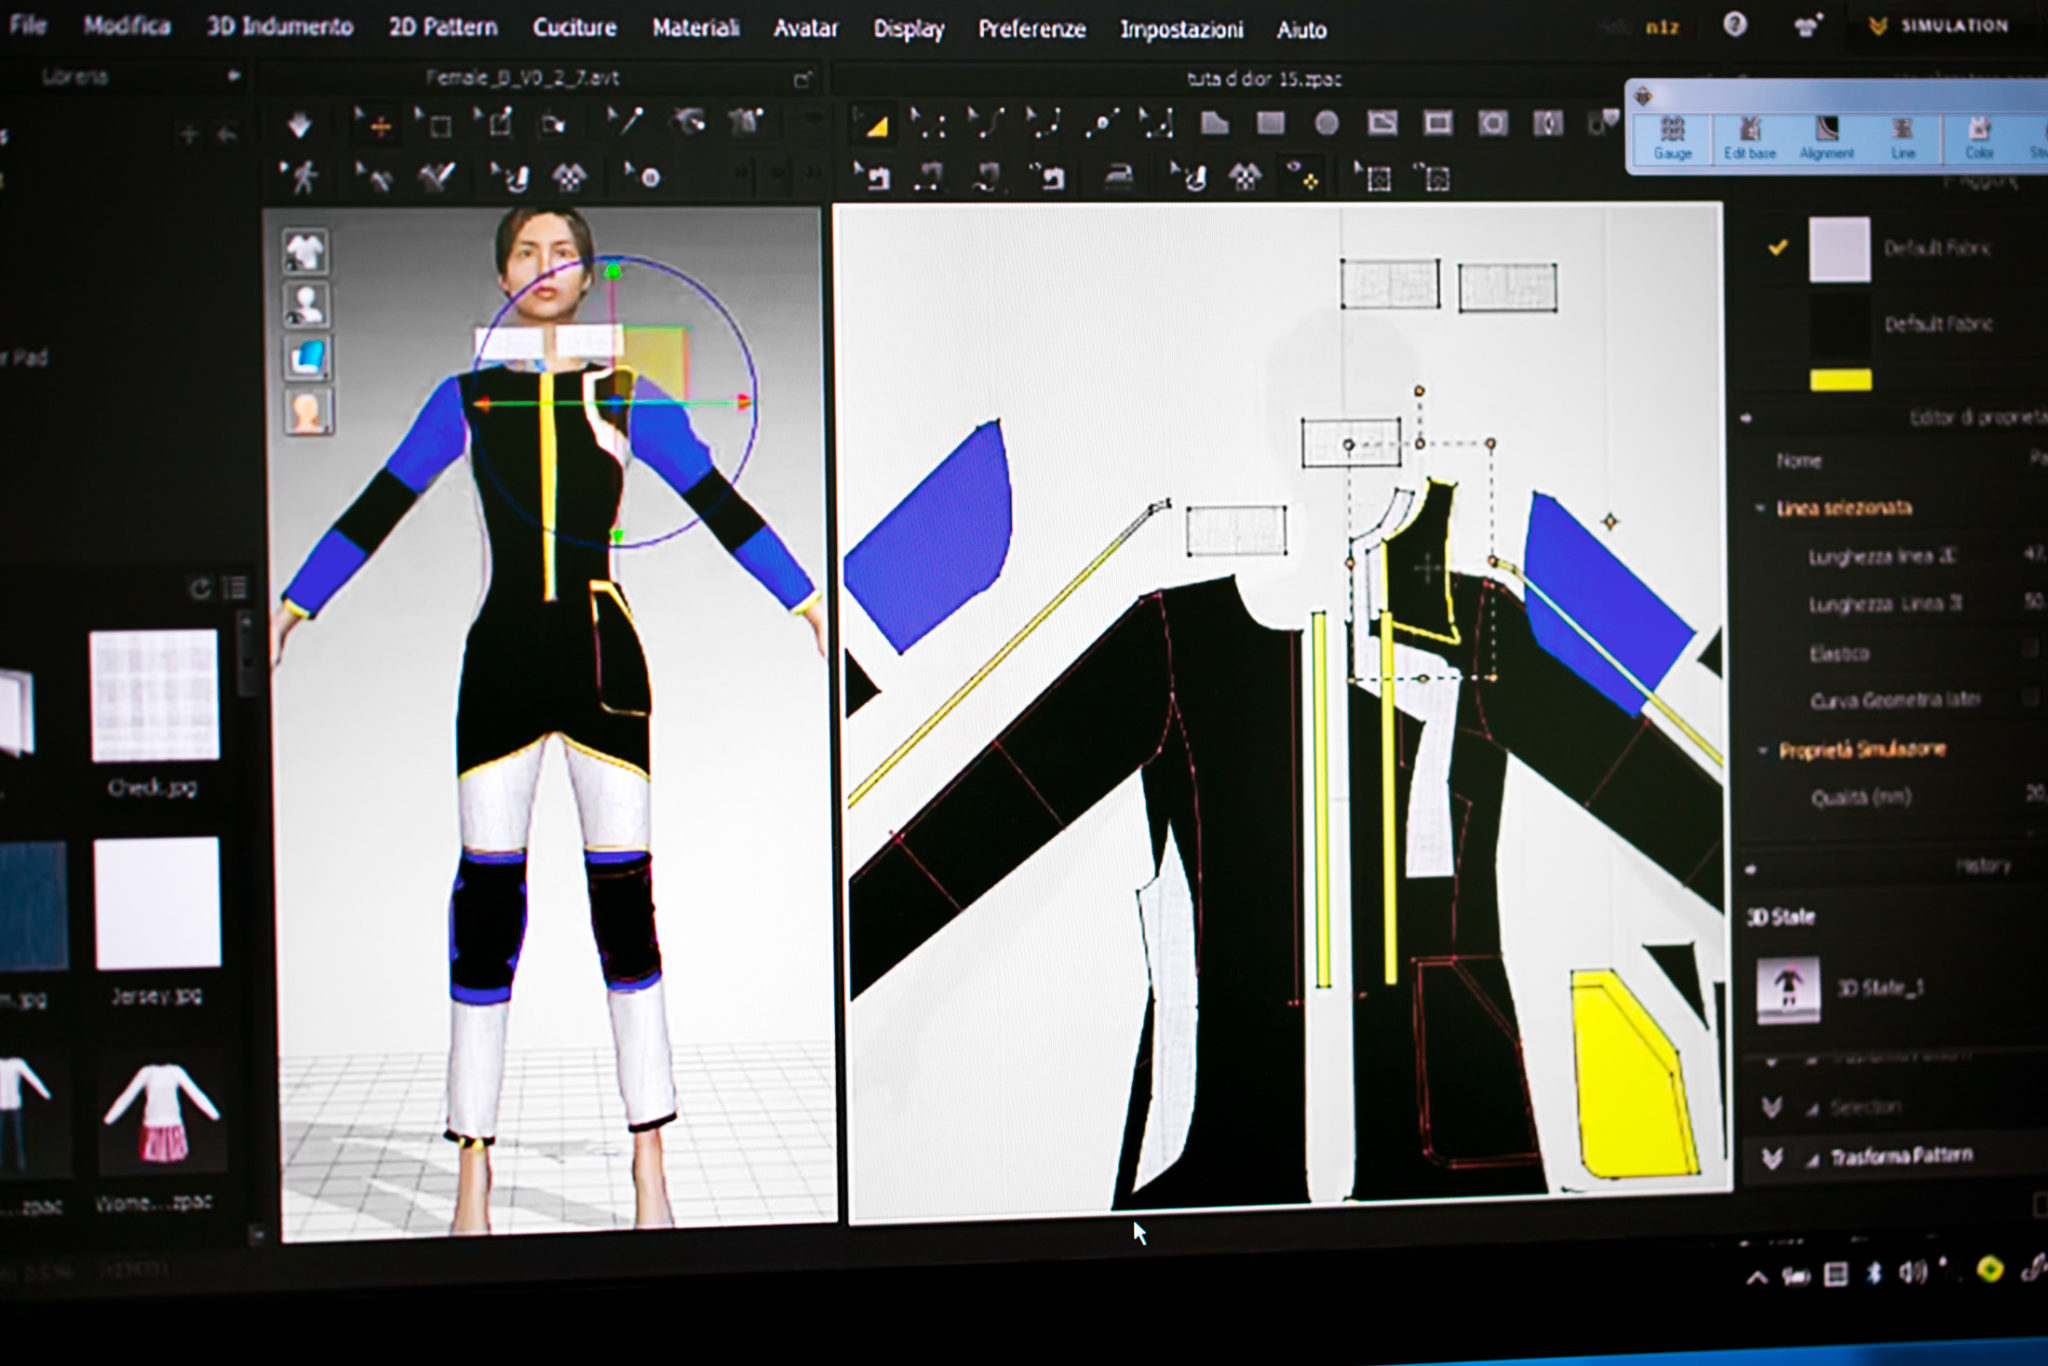This screenshot has width=2048, height=1366.
Task: Click the garment display icon in 3D window
Action: point(305,251)
